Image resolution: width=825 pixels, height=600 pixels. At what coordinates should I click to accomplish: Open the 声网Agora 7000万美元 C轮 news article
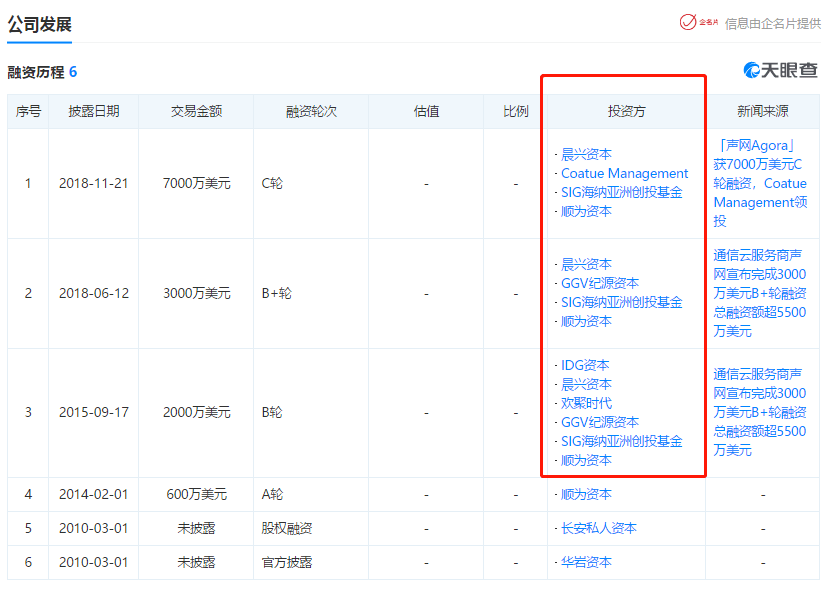[760, 183]
